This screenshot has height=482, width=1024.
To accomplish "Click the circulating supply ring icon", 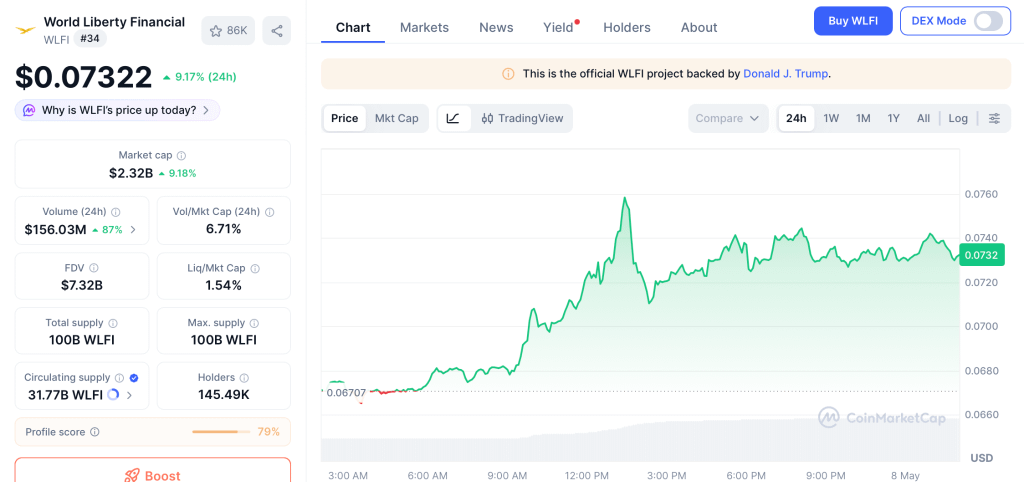I will coord(113,394).
